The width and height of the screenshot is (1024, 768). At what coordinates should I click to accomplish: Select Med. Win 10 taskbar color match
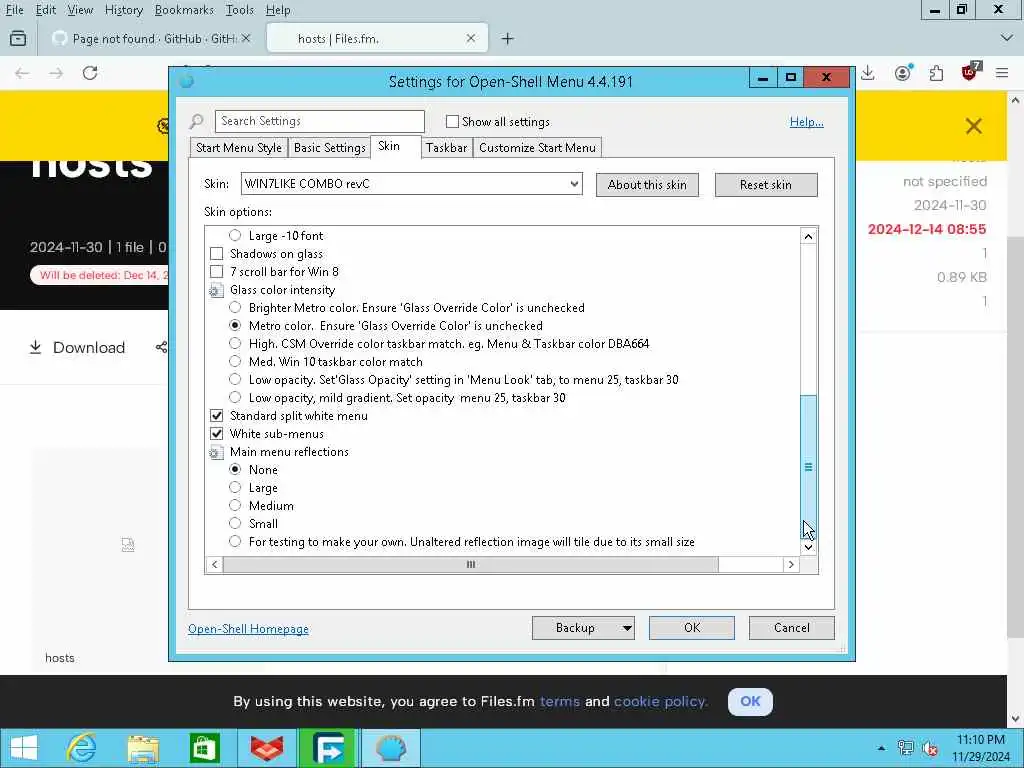coord(235,361)
